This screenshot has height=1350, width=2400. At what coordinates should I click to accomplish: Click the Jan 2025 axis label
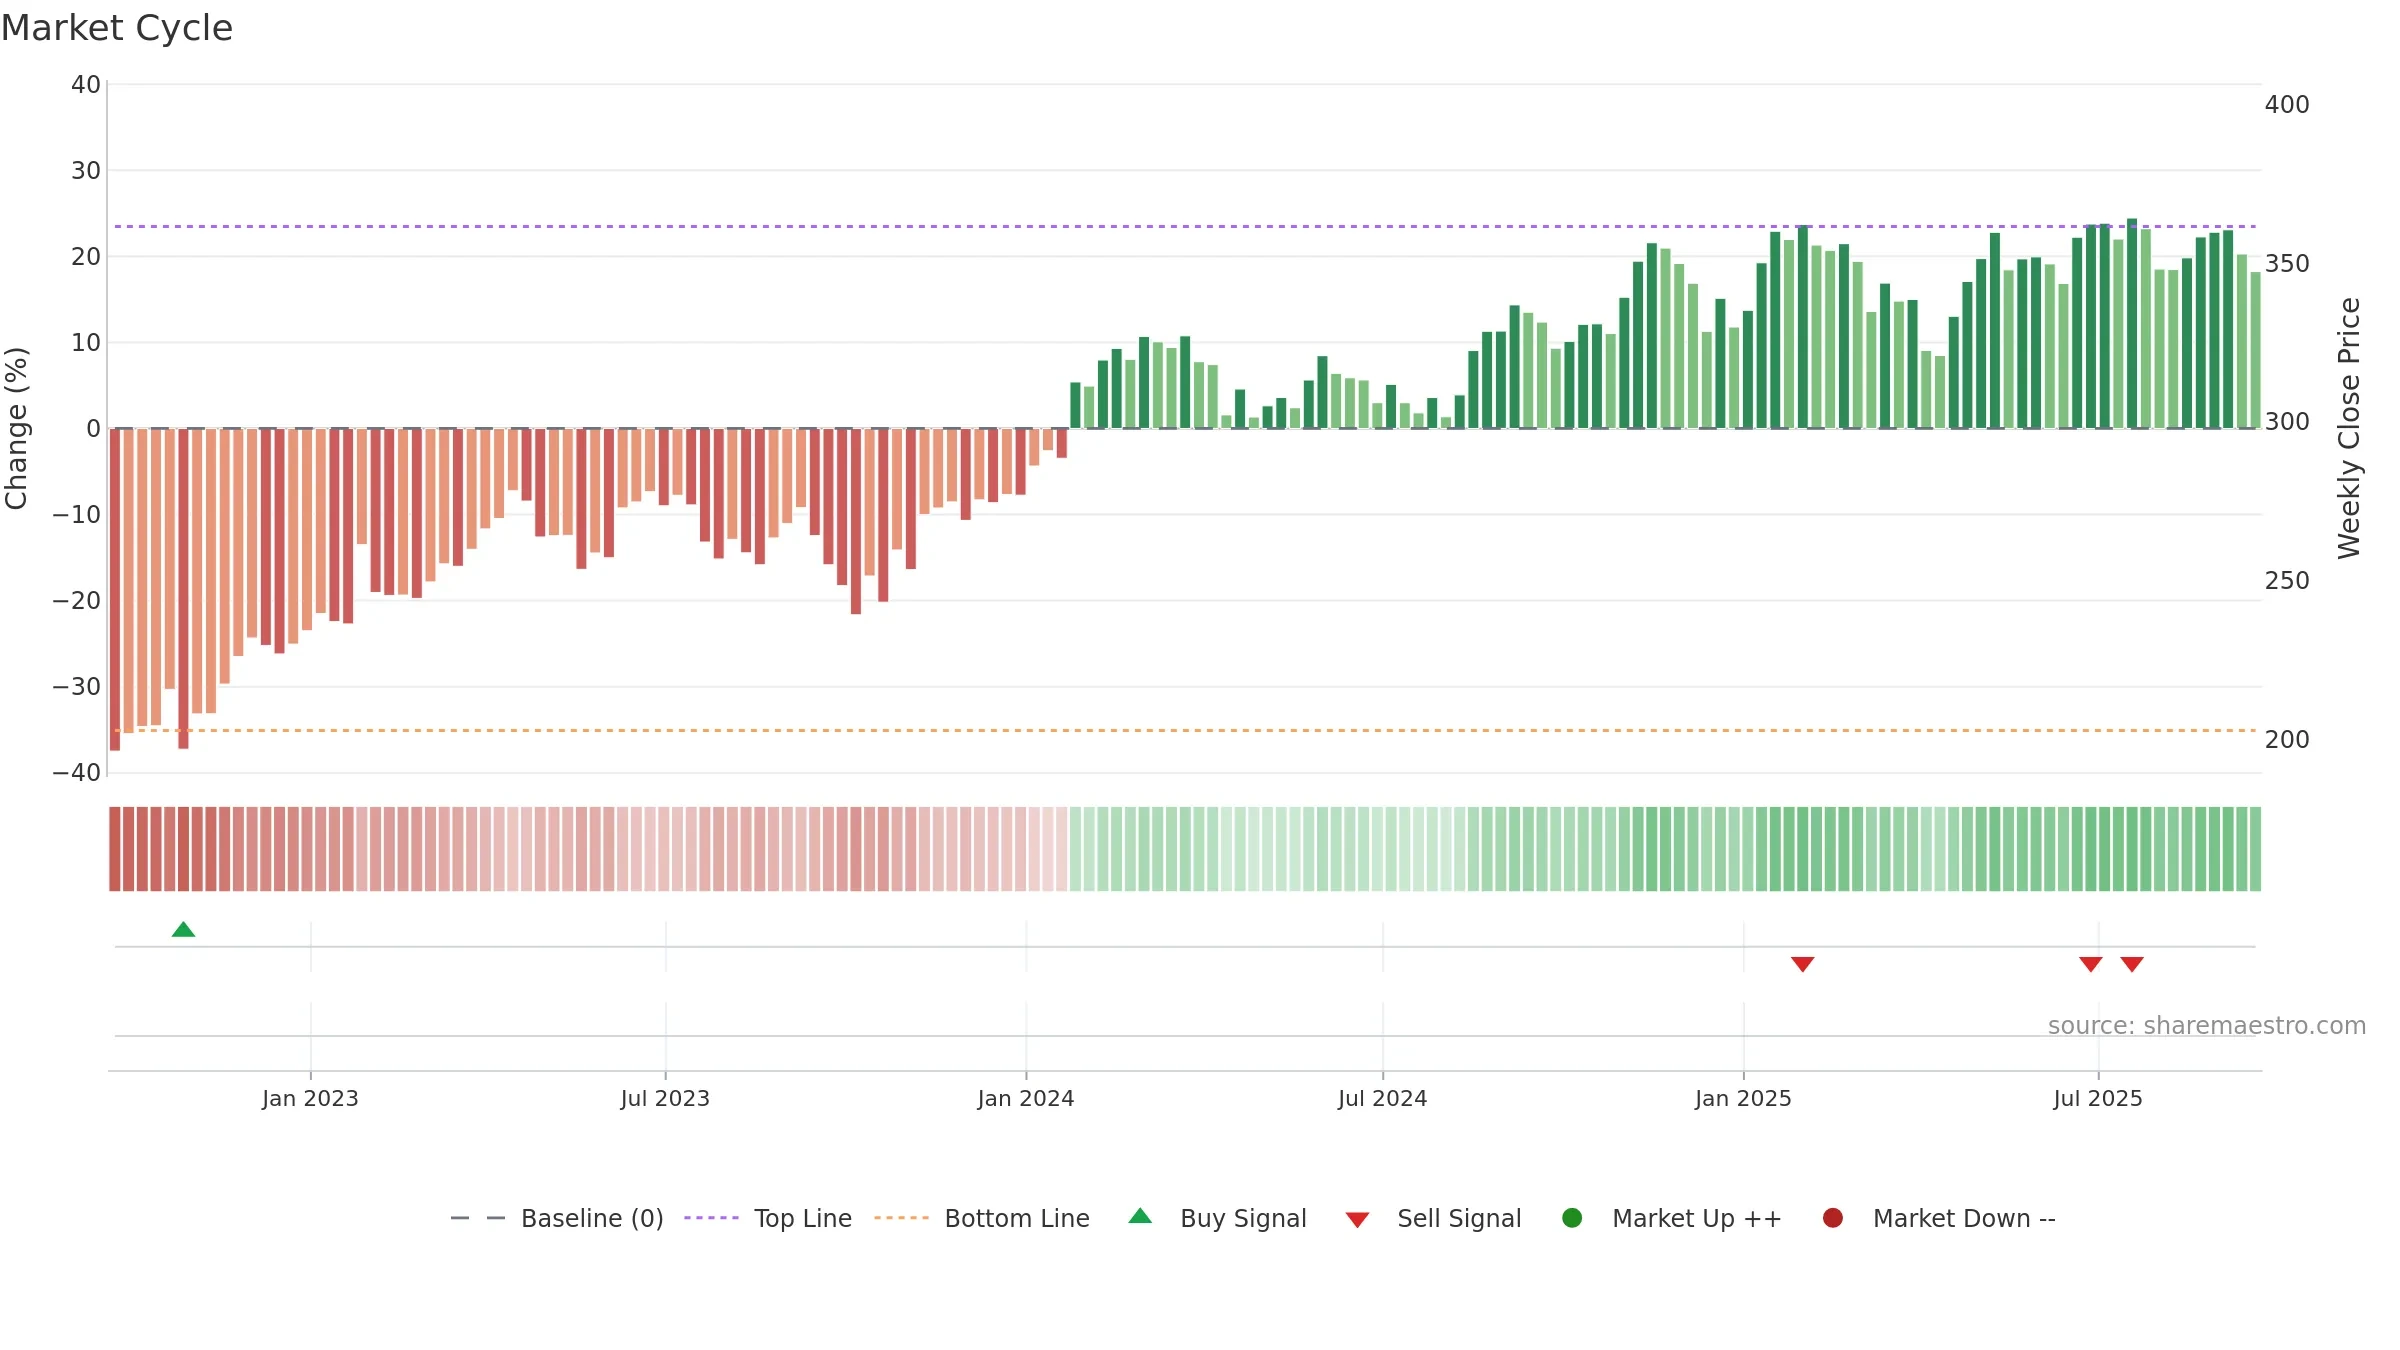click(1743, 1099)
